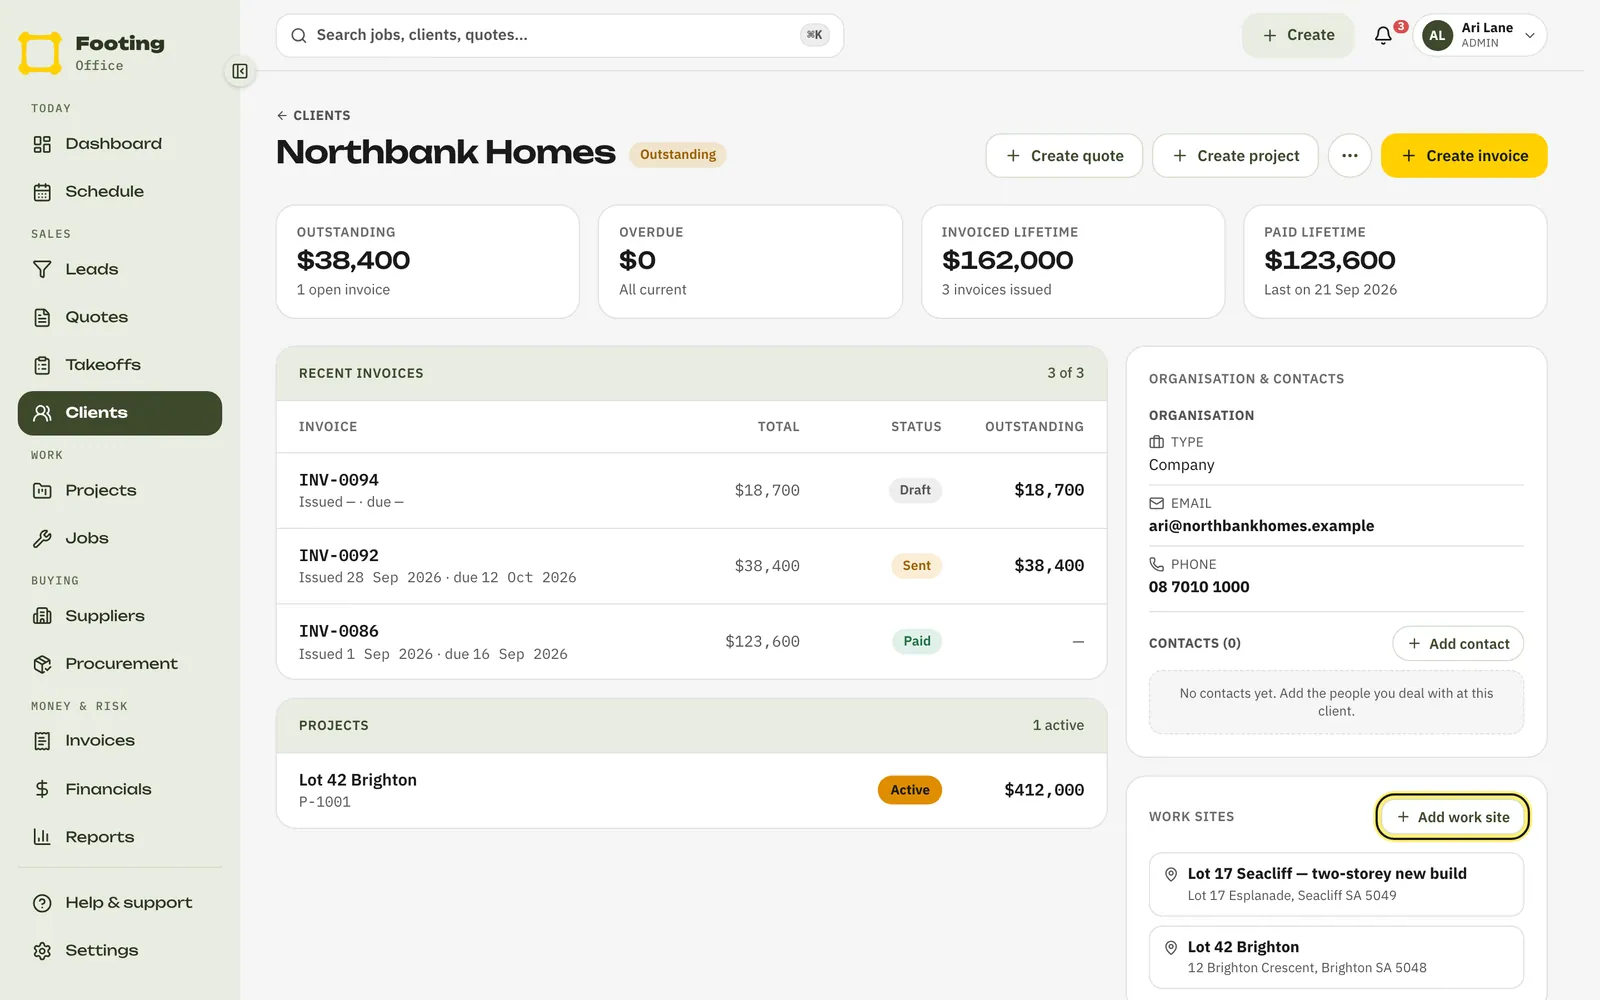Open invoice INV-0092
This screenshot has height=1000, width=1600.
(691, 566)
